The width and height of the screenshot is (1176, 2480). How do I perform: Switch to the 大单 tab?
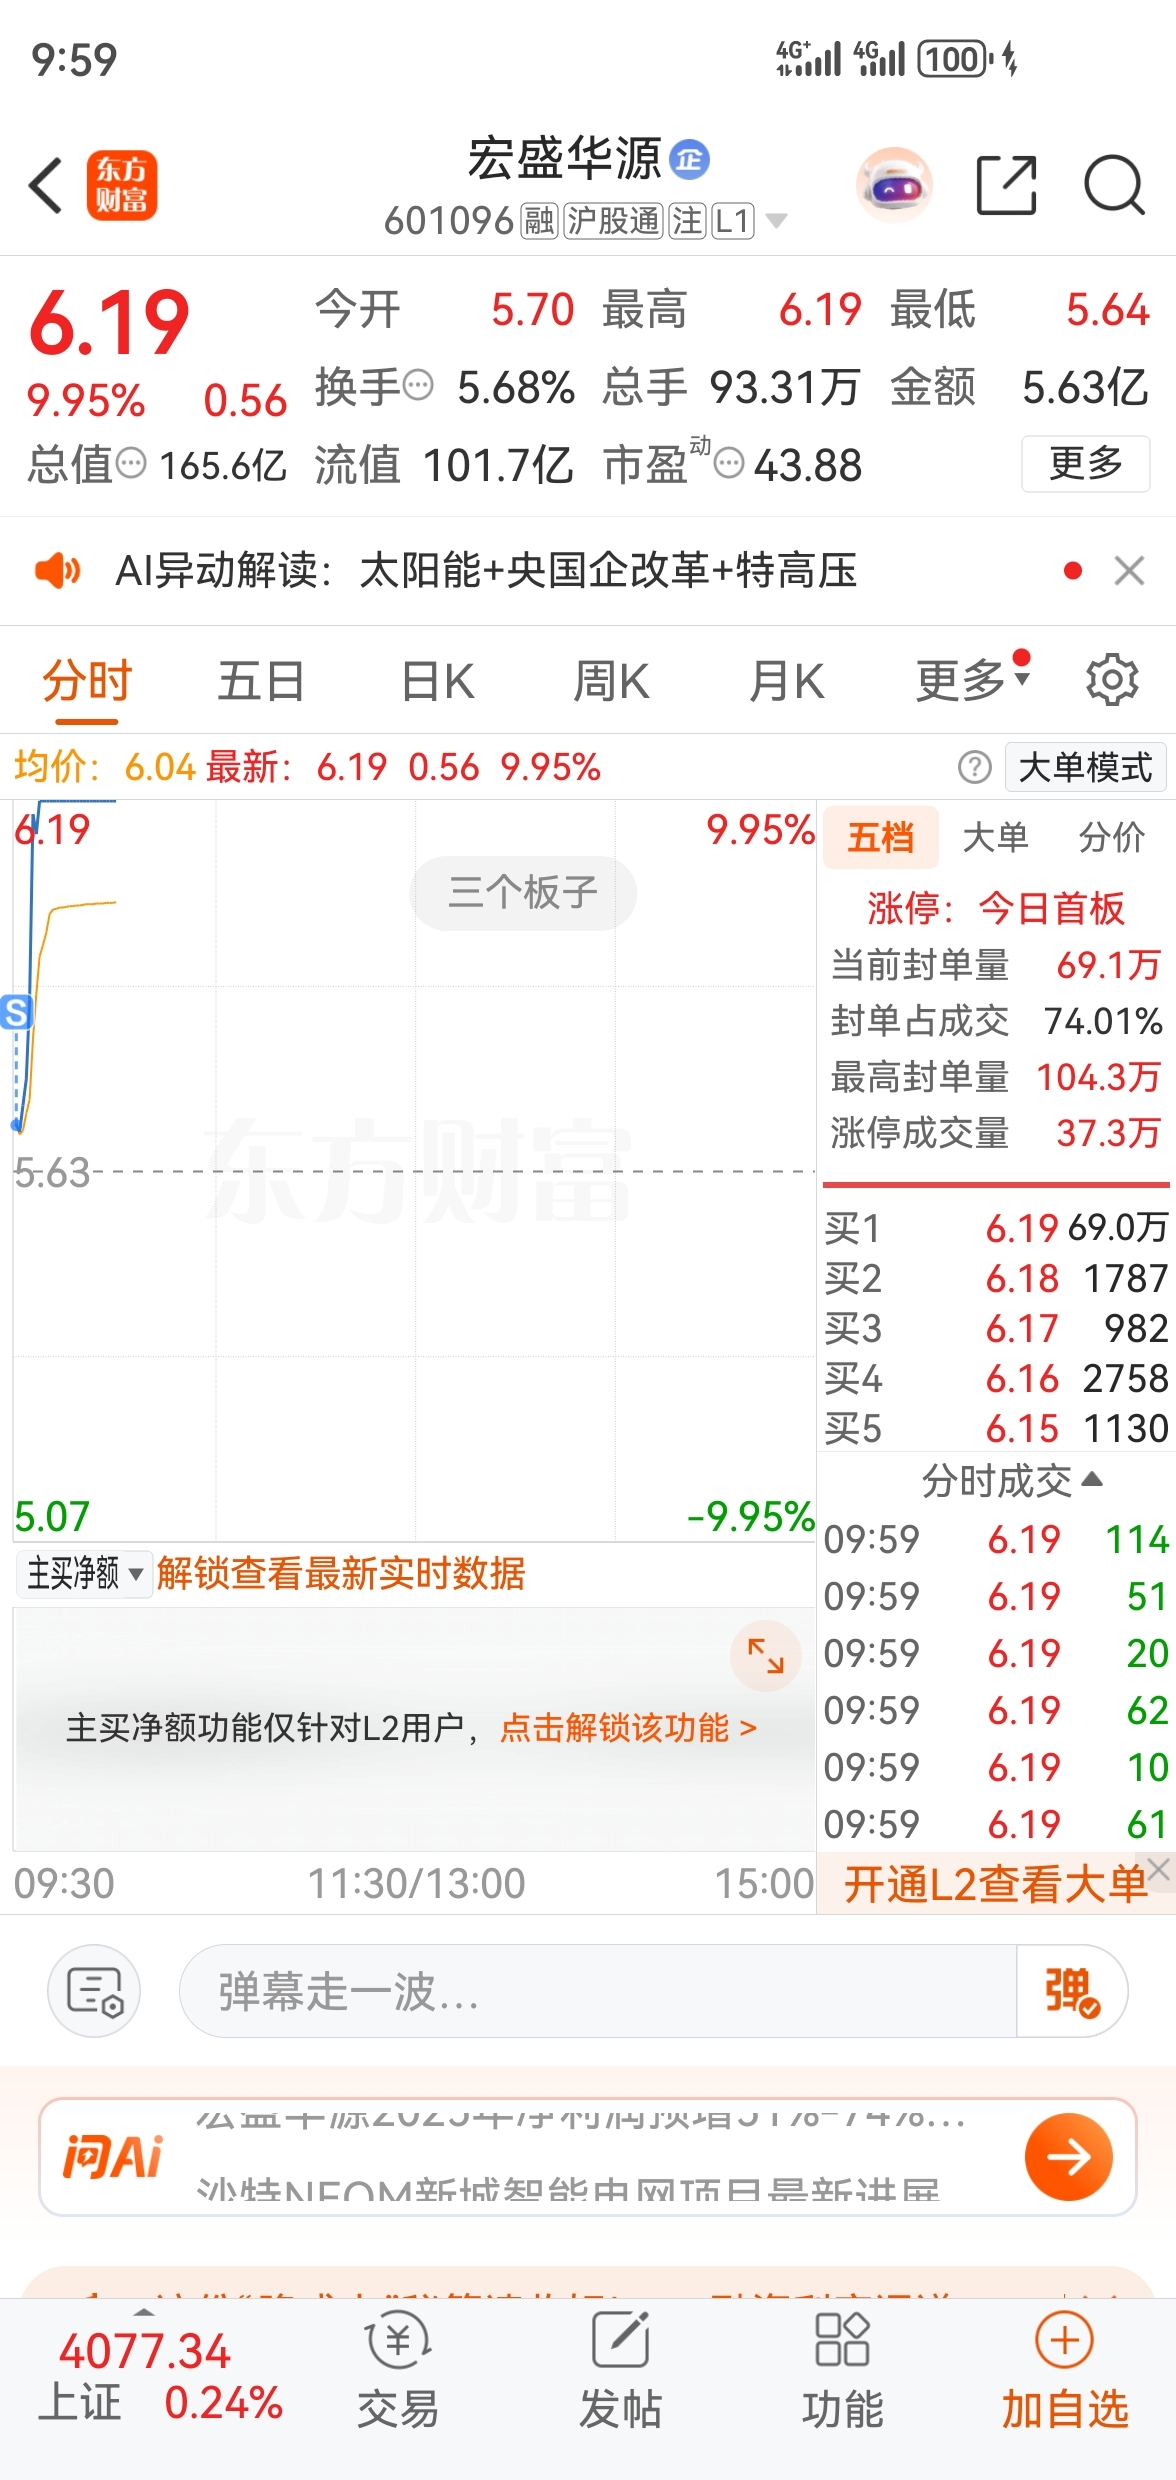click(995, 837)
